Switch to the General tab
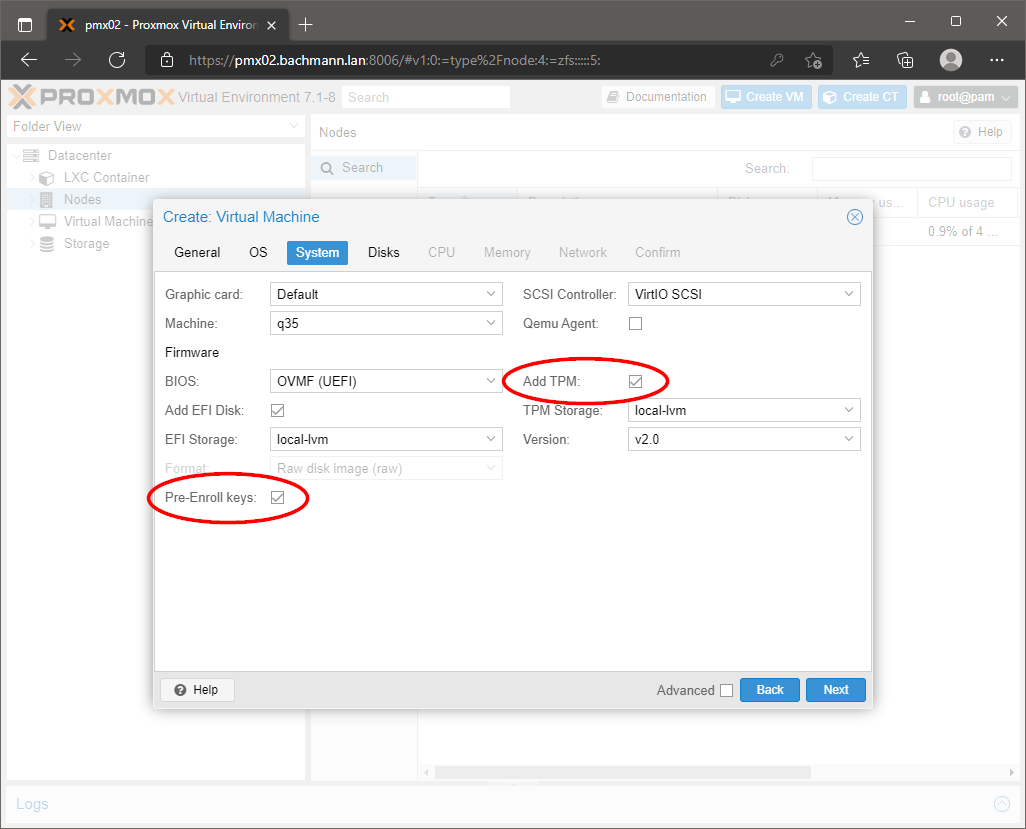The width and height of the screenshot is (1026, 829). click(197, 253)
